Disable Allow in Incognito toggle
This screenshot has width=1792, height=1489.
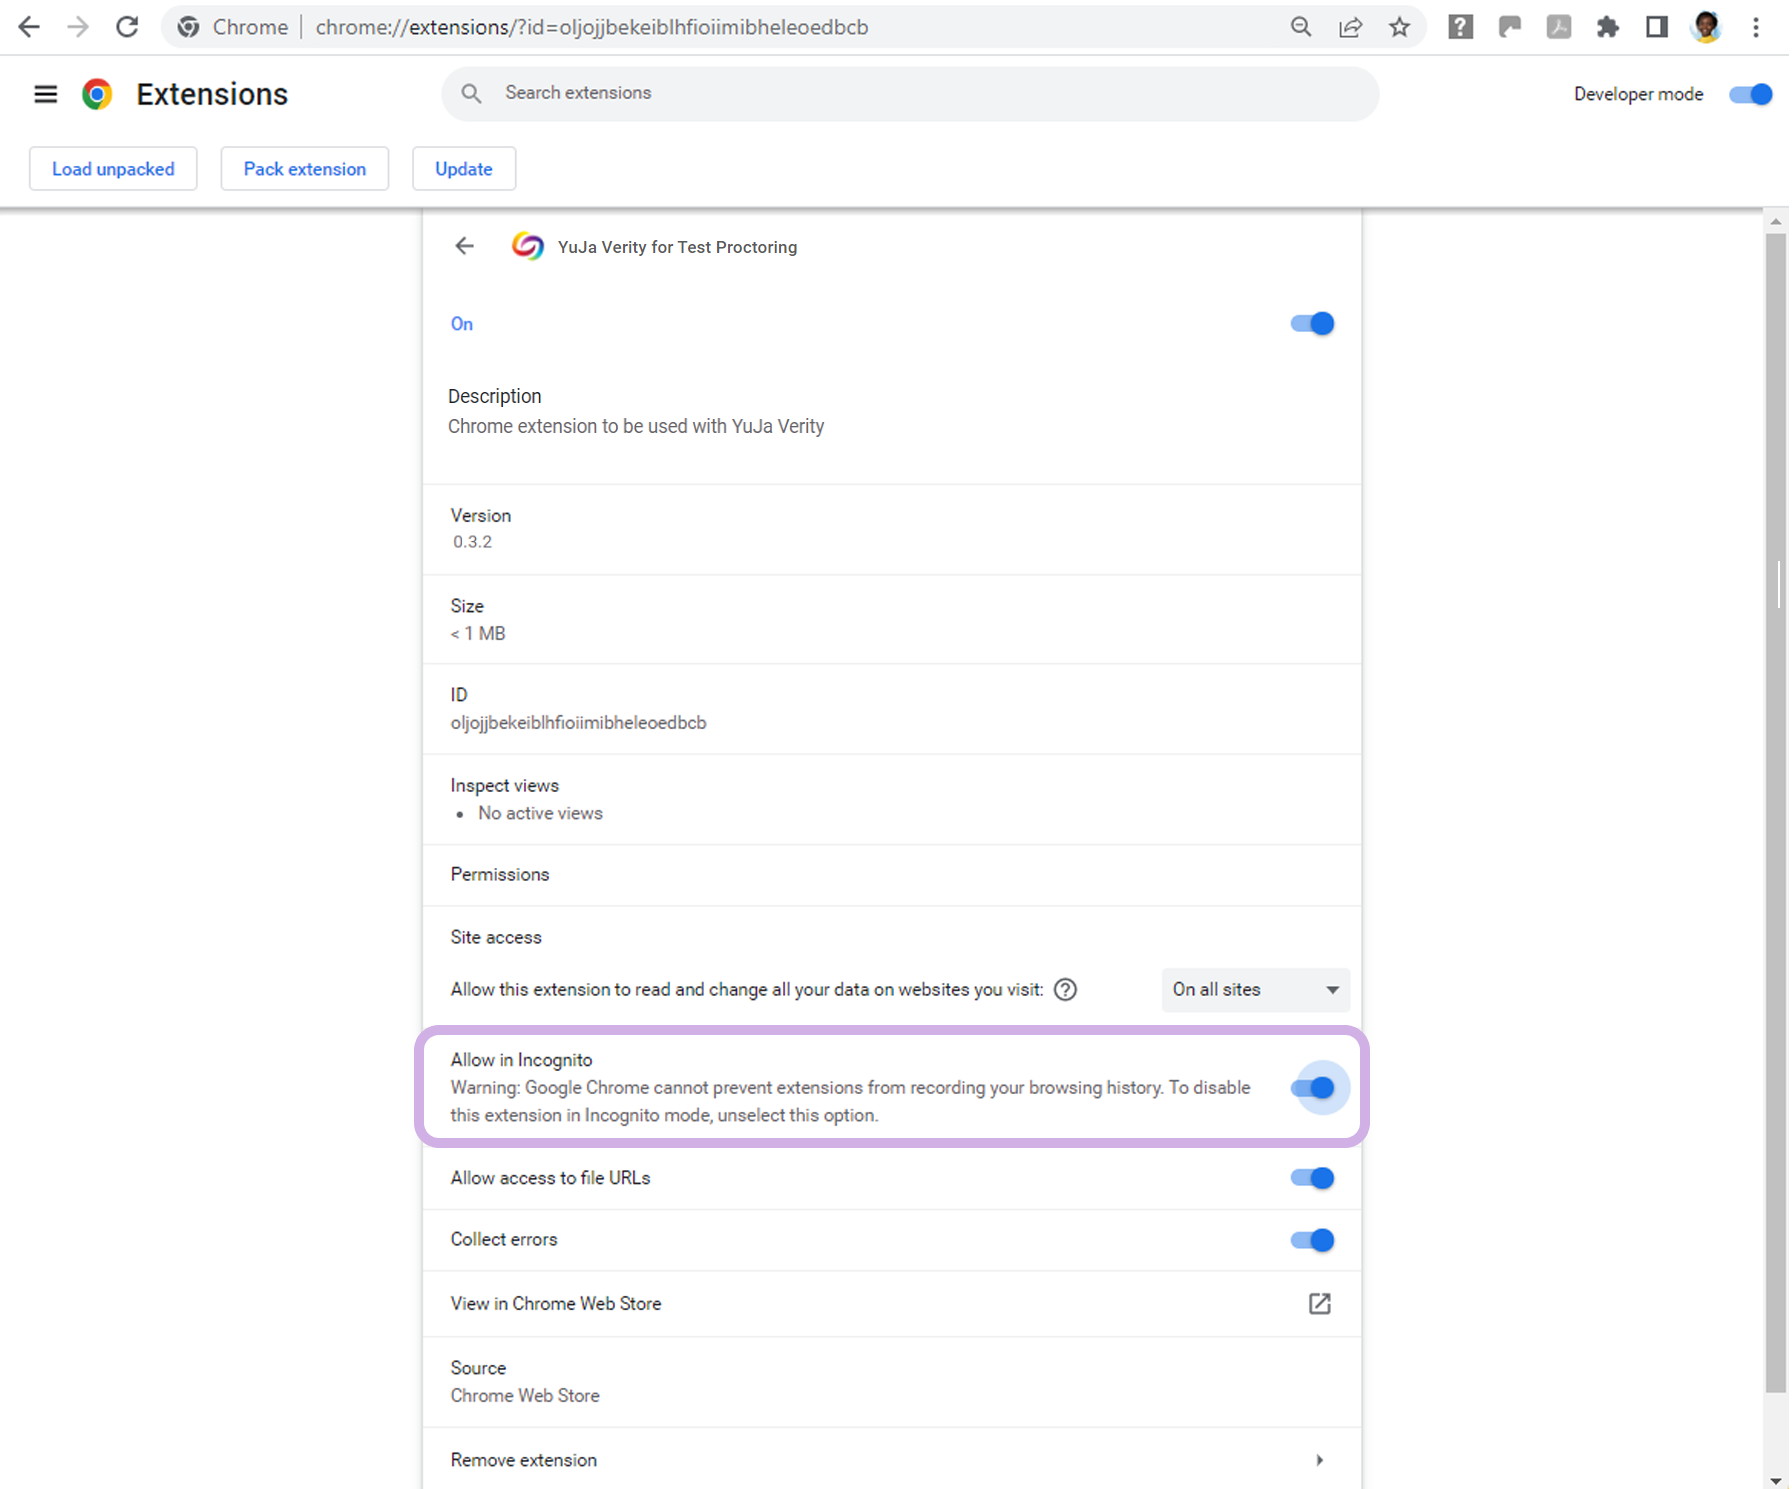pos(1312,1087)
